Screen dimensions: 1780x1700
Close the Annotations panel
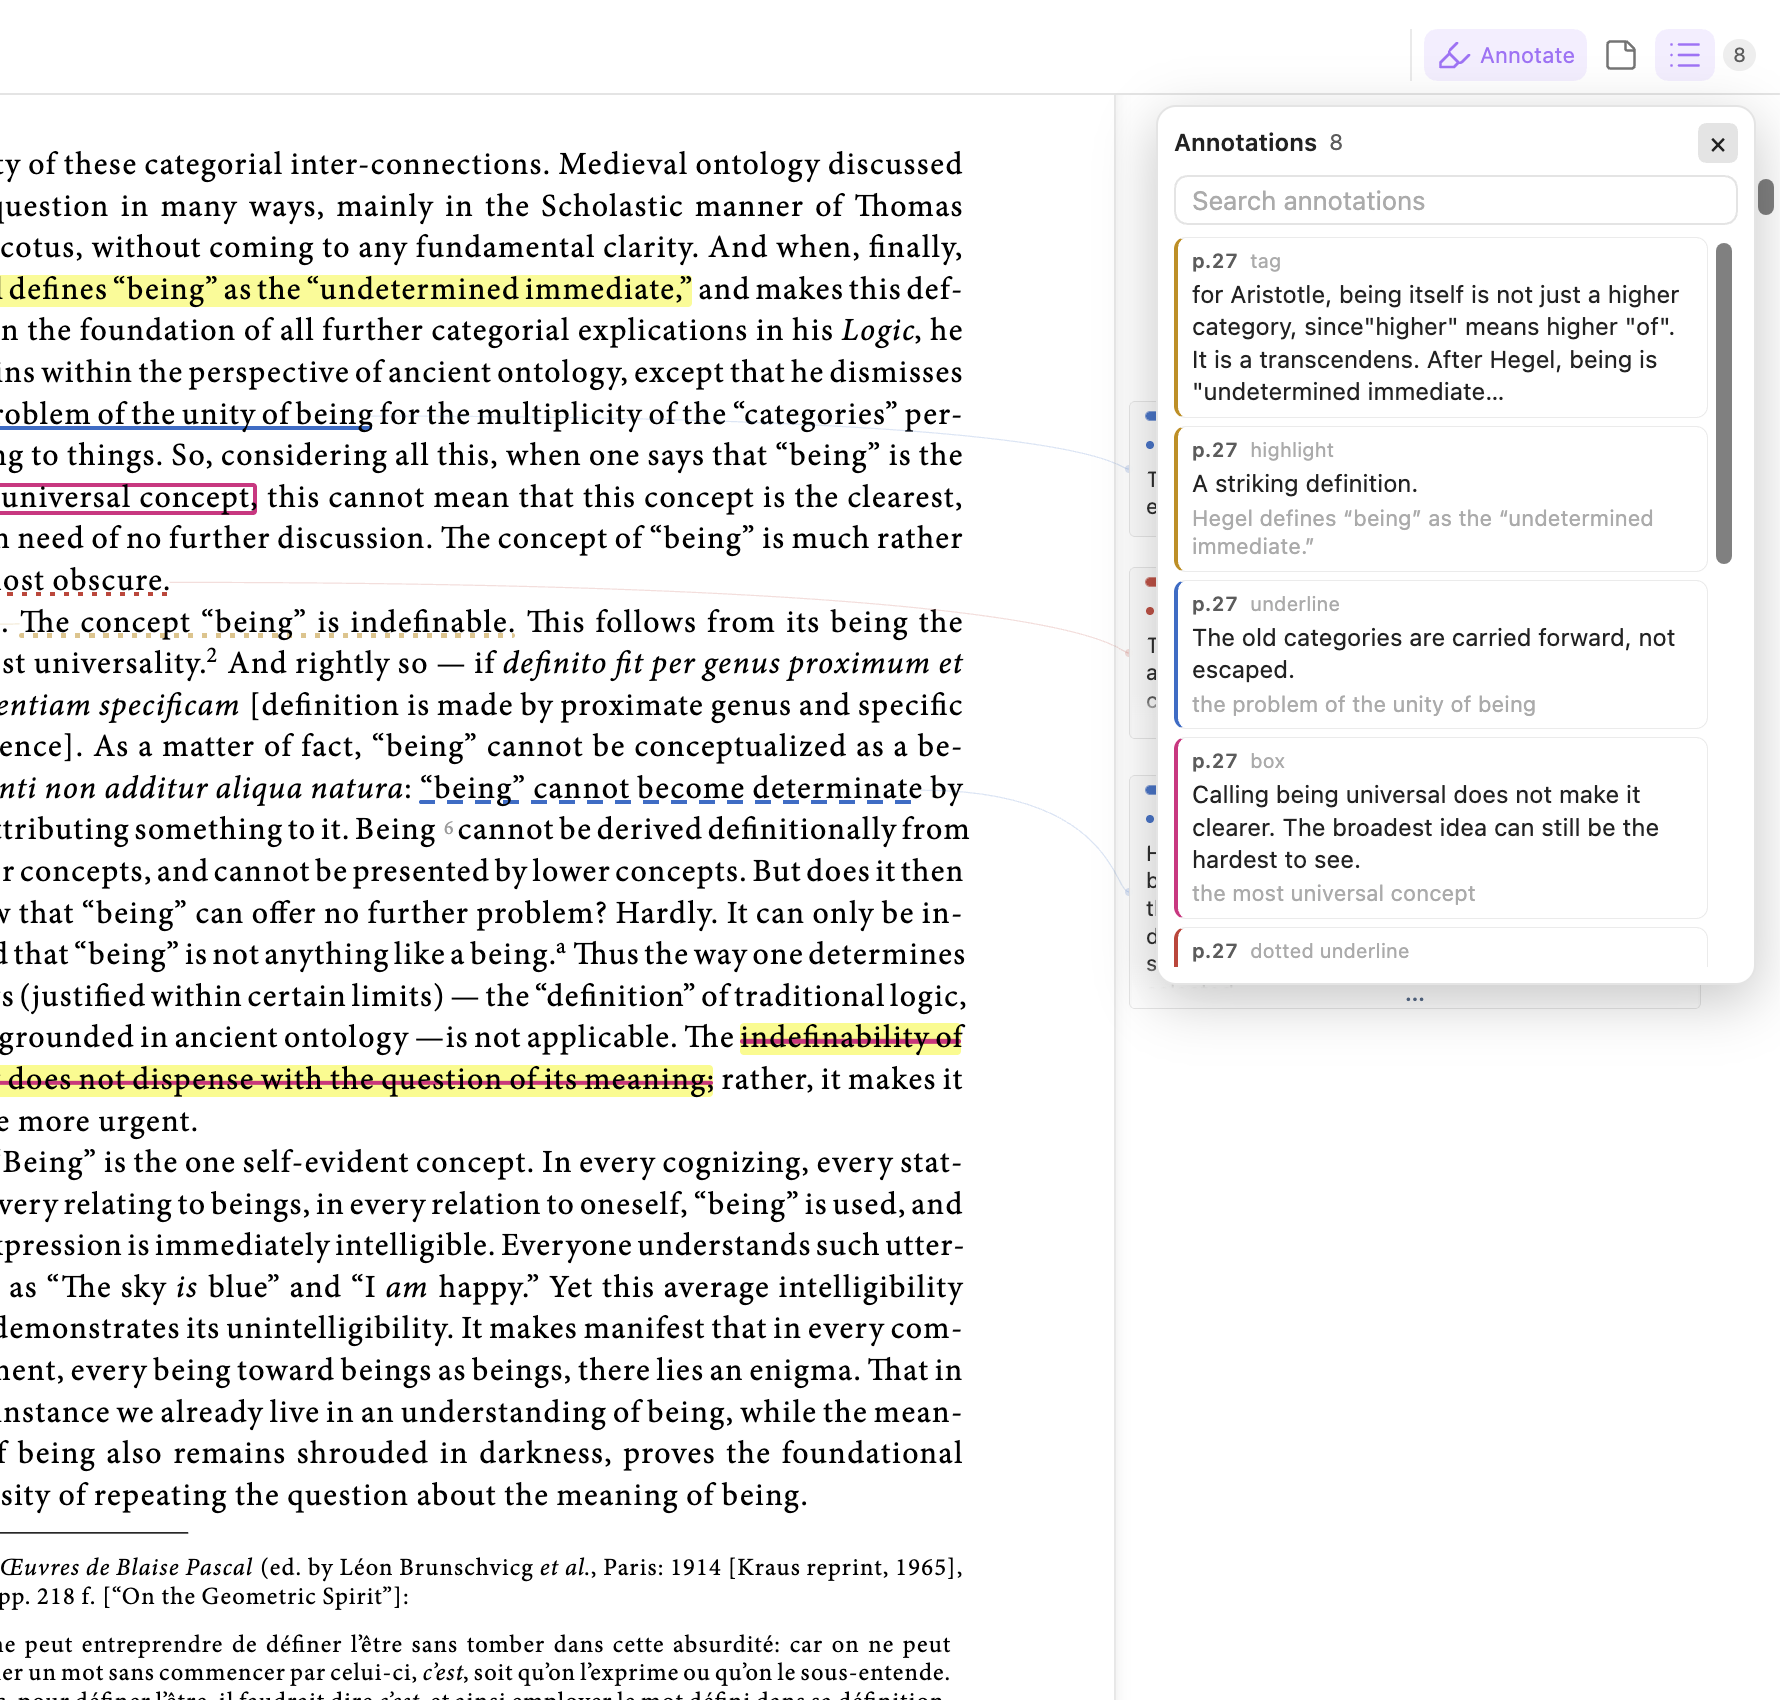1718,144
